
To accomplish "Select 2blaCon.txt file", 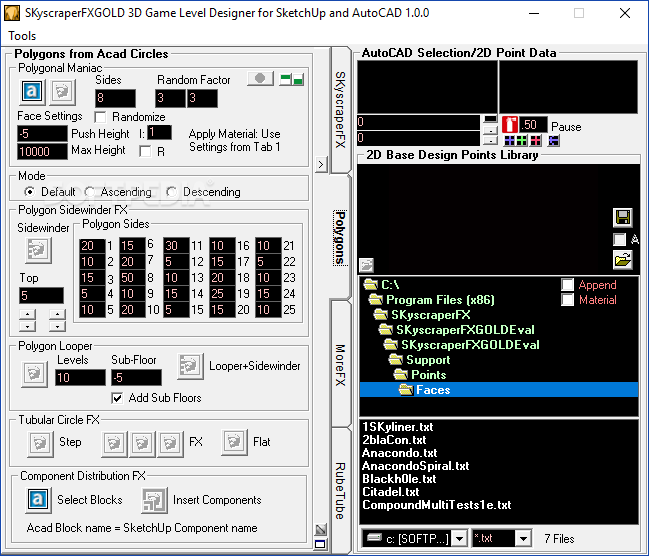I will [394, 440].
